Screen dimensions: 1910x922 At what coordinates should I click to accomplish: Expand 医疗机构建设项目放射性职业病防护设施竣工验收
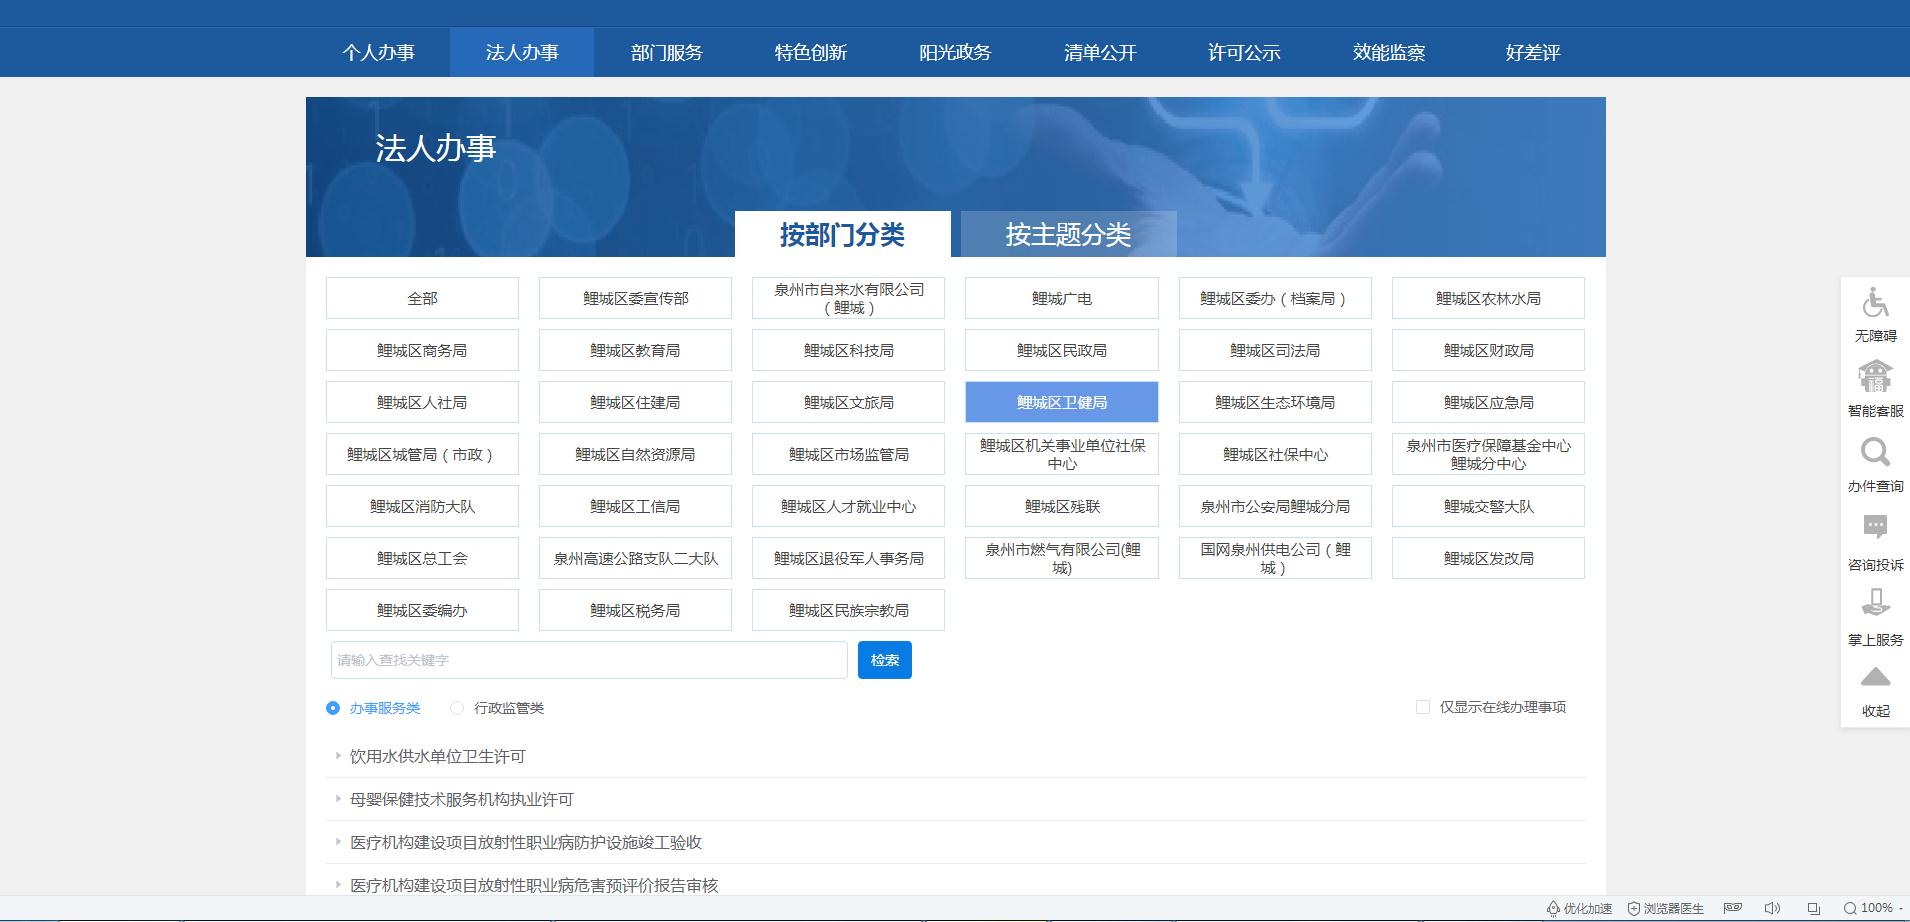(x=524, y=842)
